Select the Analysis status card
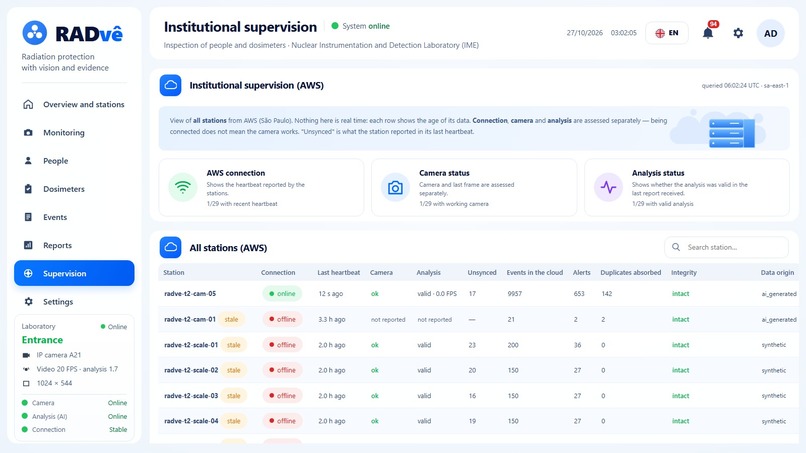Screen dimensions: 806x453 [687, 187]
